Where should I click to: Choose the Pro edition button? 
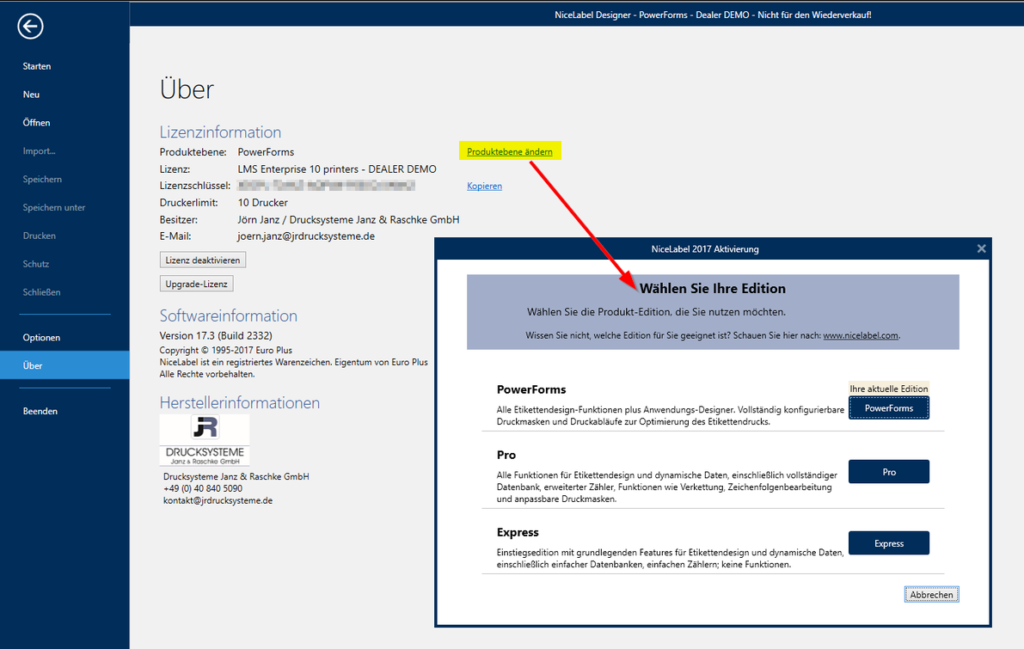pyautogui.click(x=888, y=472)
